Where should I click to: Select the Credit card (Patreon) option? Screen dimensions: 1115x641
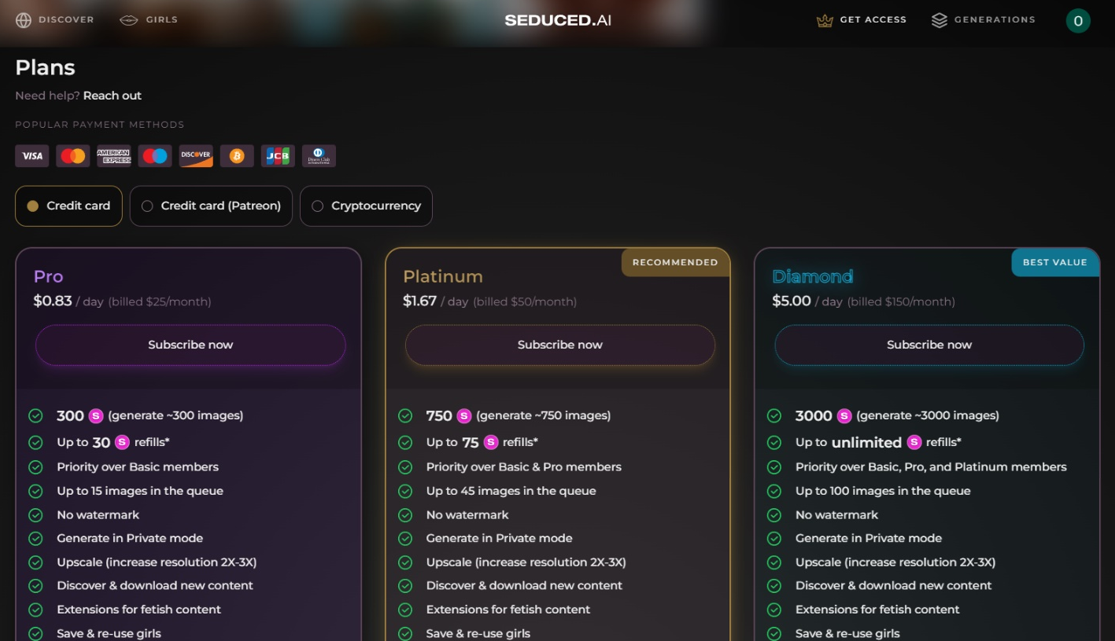[x=211, y=206]
